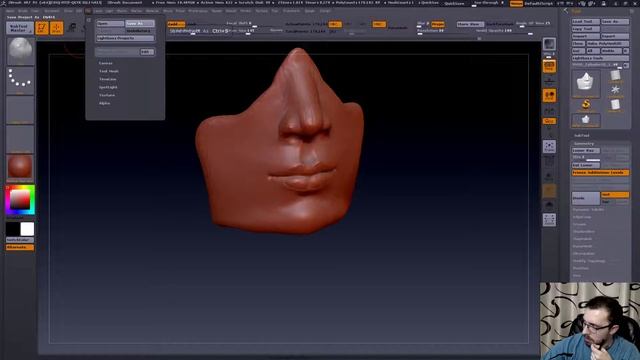Screen dimensions: 640x360
Task: Toggle the orange Xyz rotation icon
Action: [x=549, y=121]
